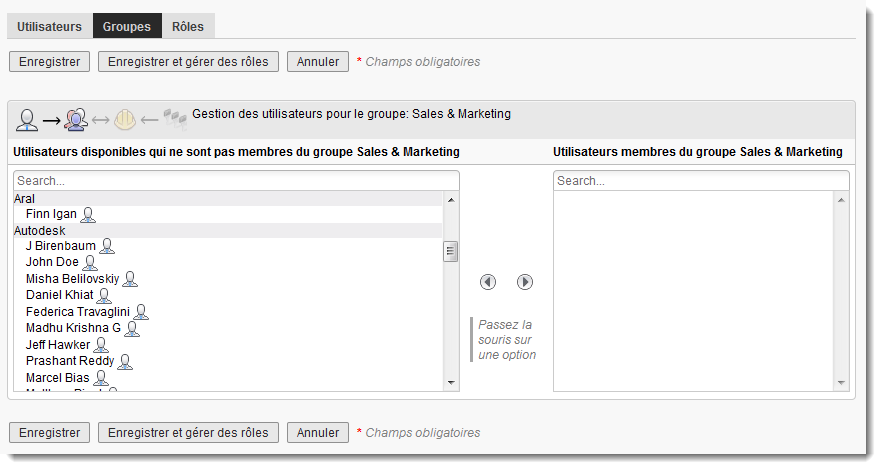The height and width of the screenshot is (469, 881).
Task: Click the single user icon in workflow header
Action: pos(26,120)
